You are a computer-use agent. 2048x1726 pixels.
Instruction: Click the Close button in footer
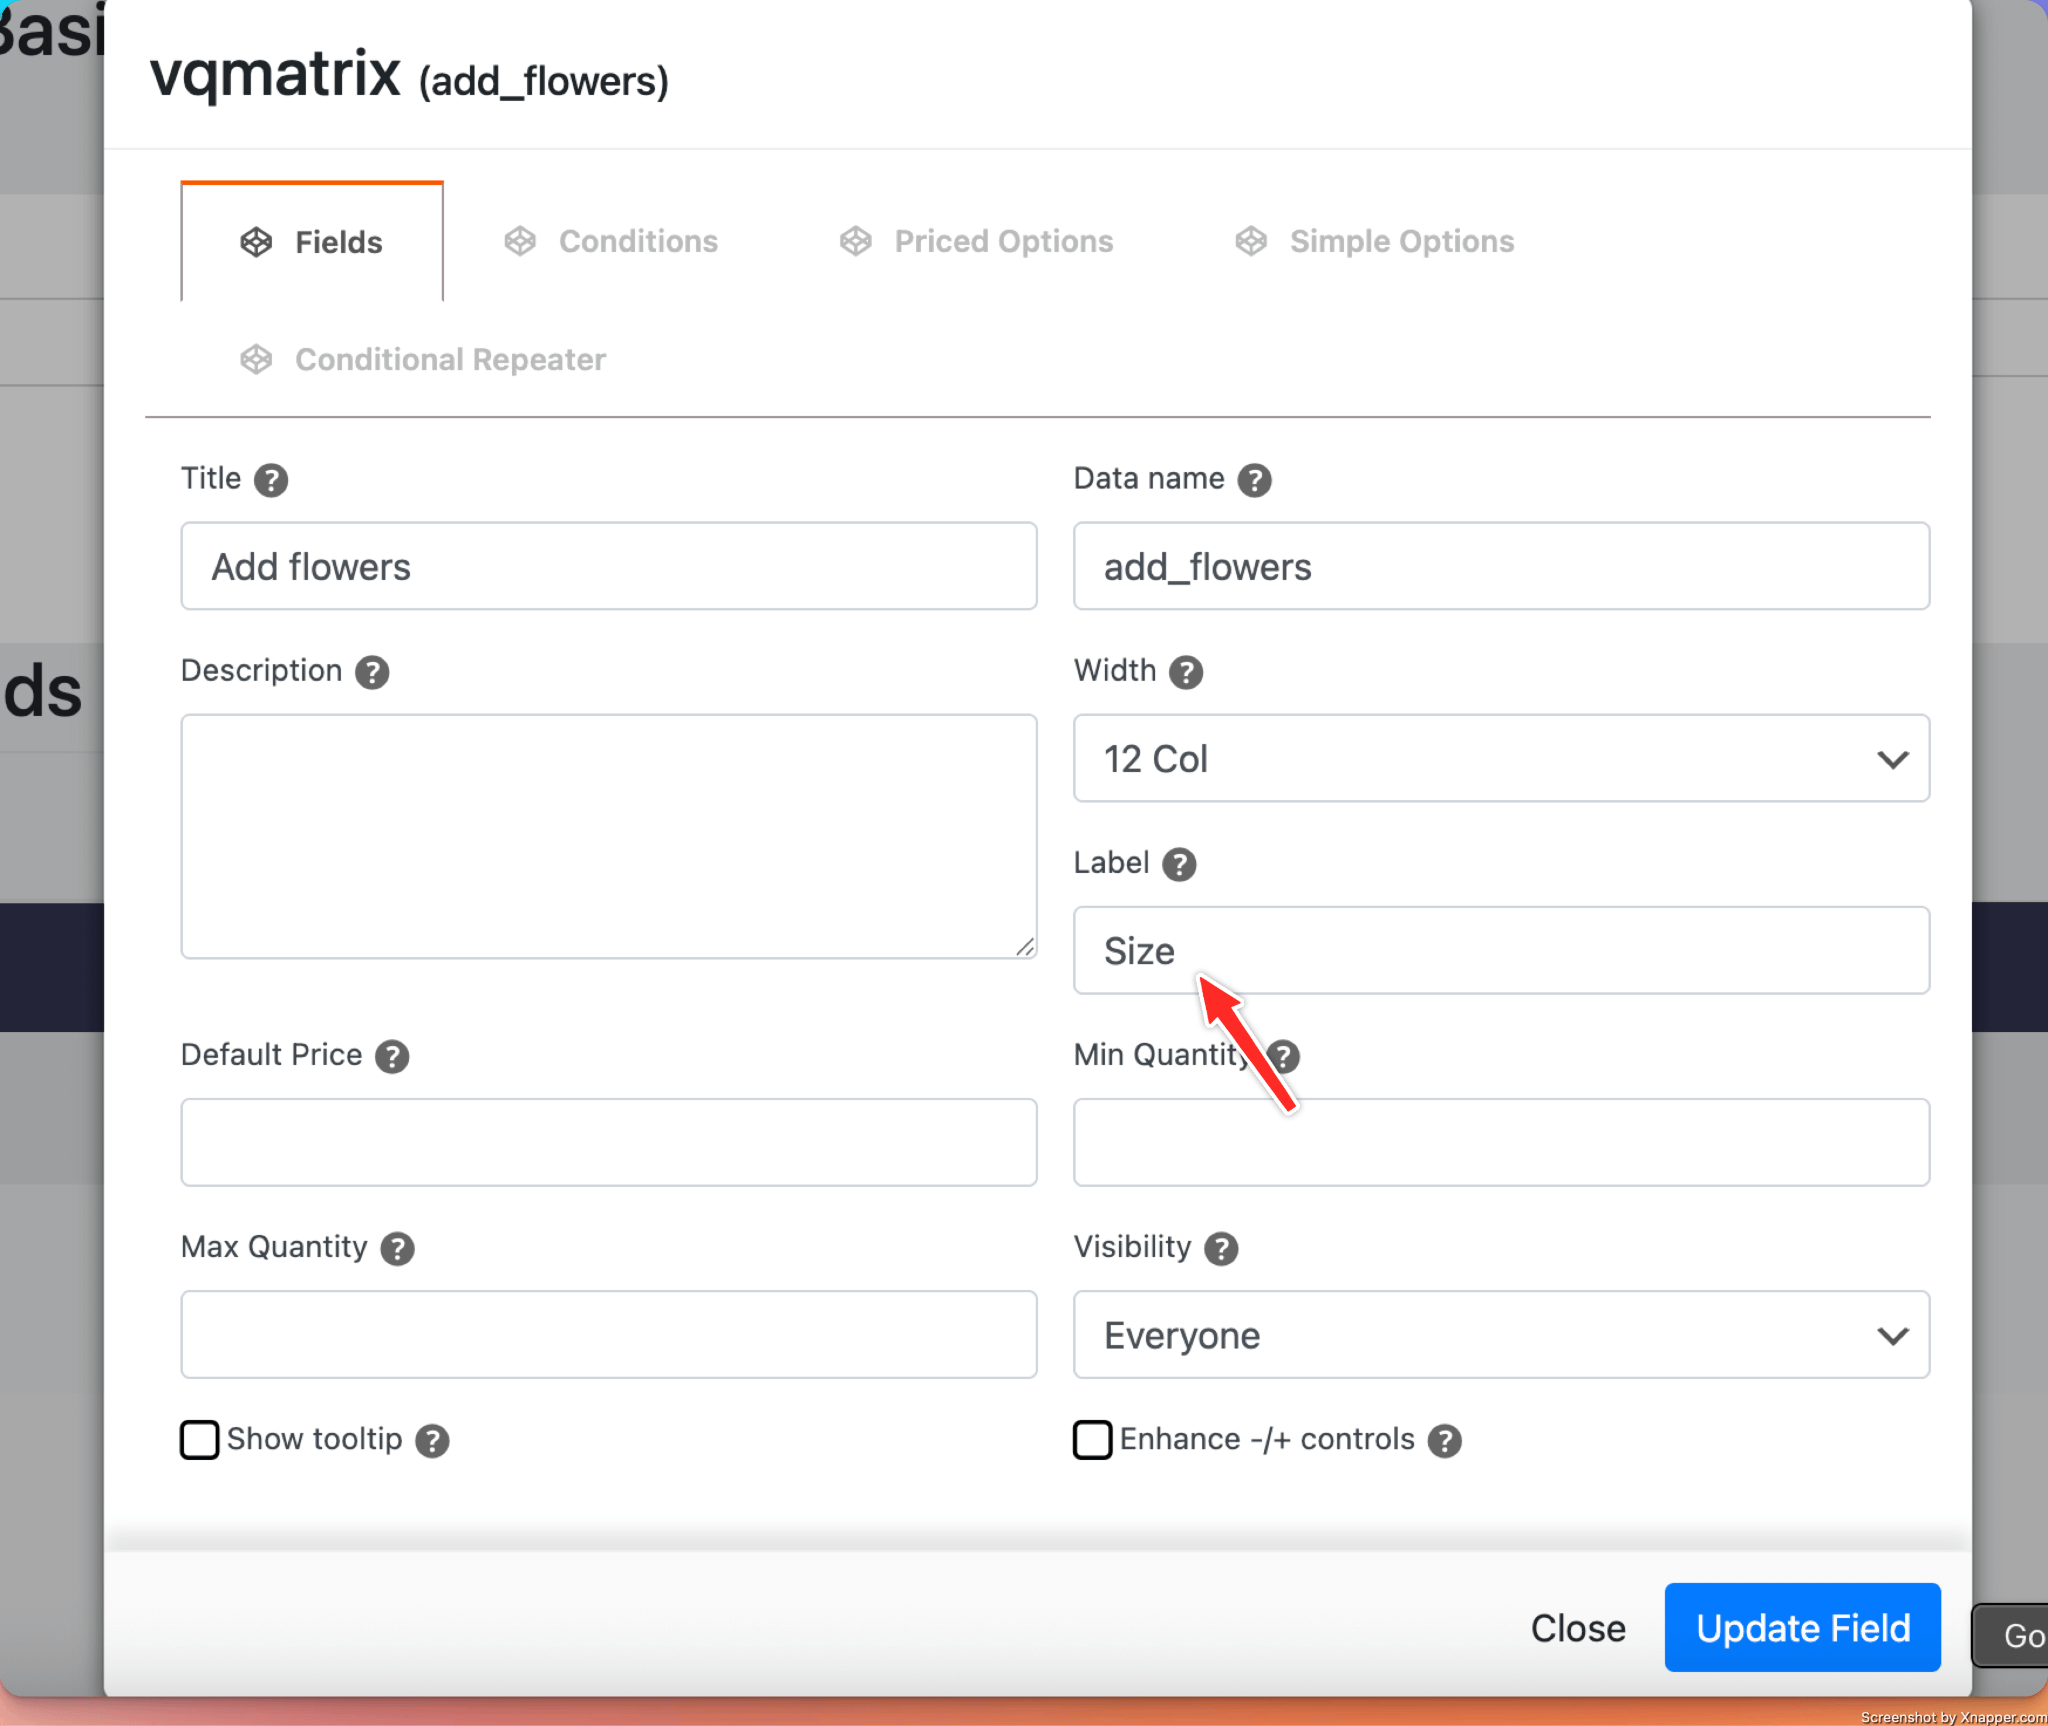coord(1577,1628)
